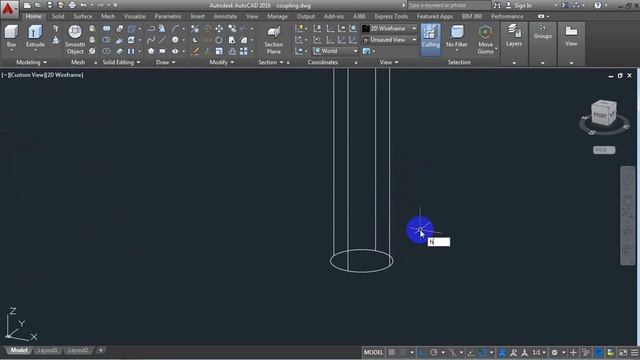Viewport: 640px width, 360px height.
Task: Toggle Clean Screen icon in status bar
Action: coord(623,352)
